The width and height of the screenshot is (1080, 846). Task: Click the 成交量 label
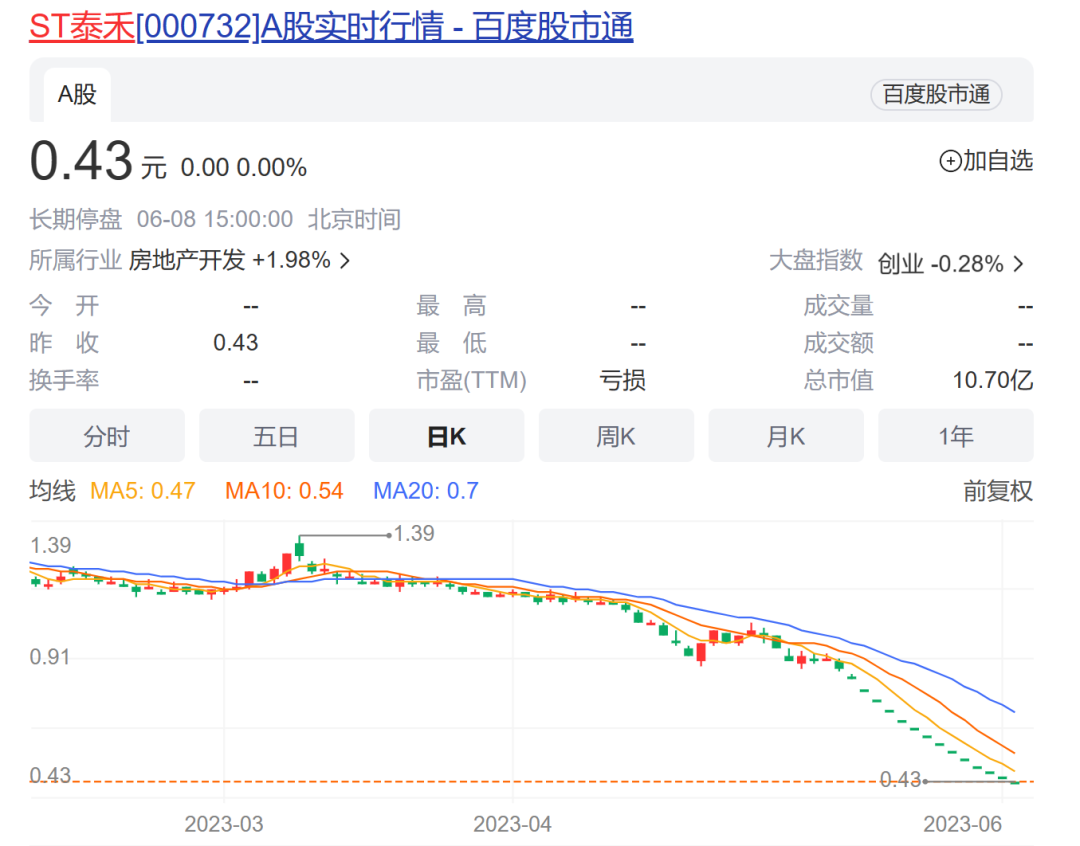click(x=839, y=306)
